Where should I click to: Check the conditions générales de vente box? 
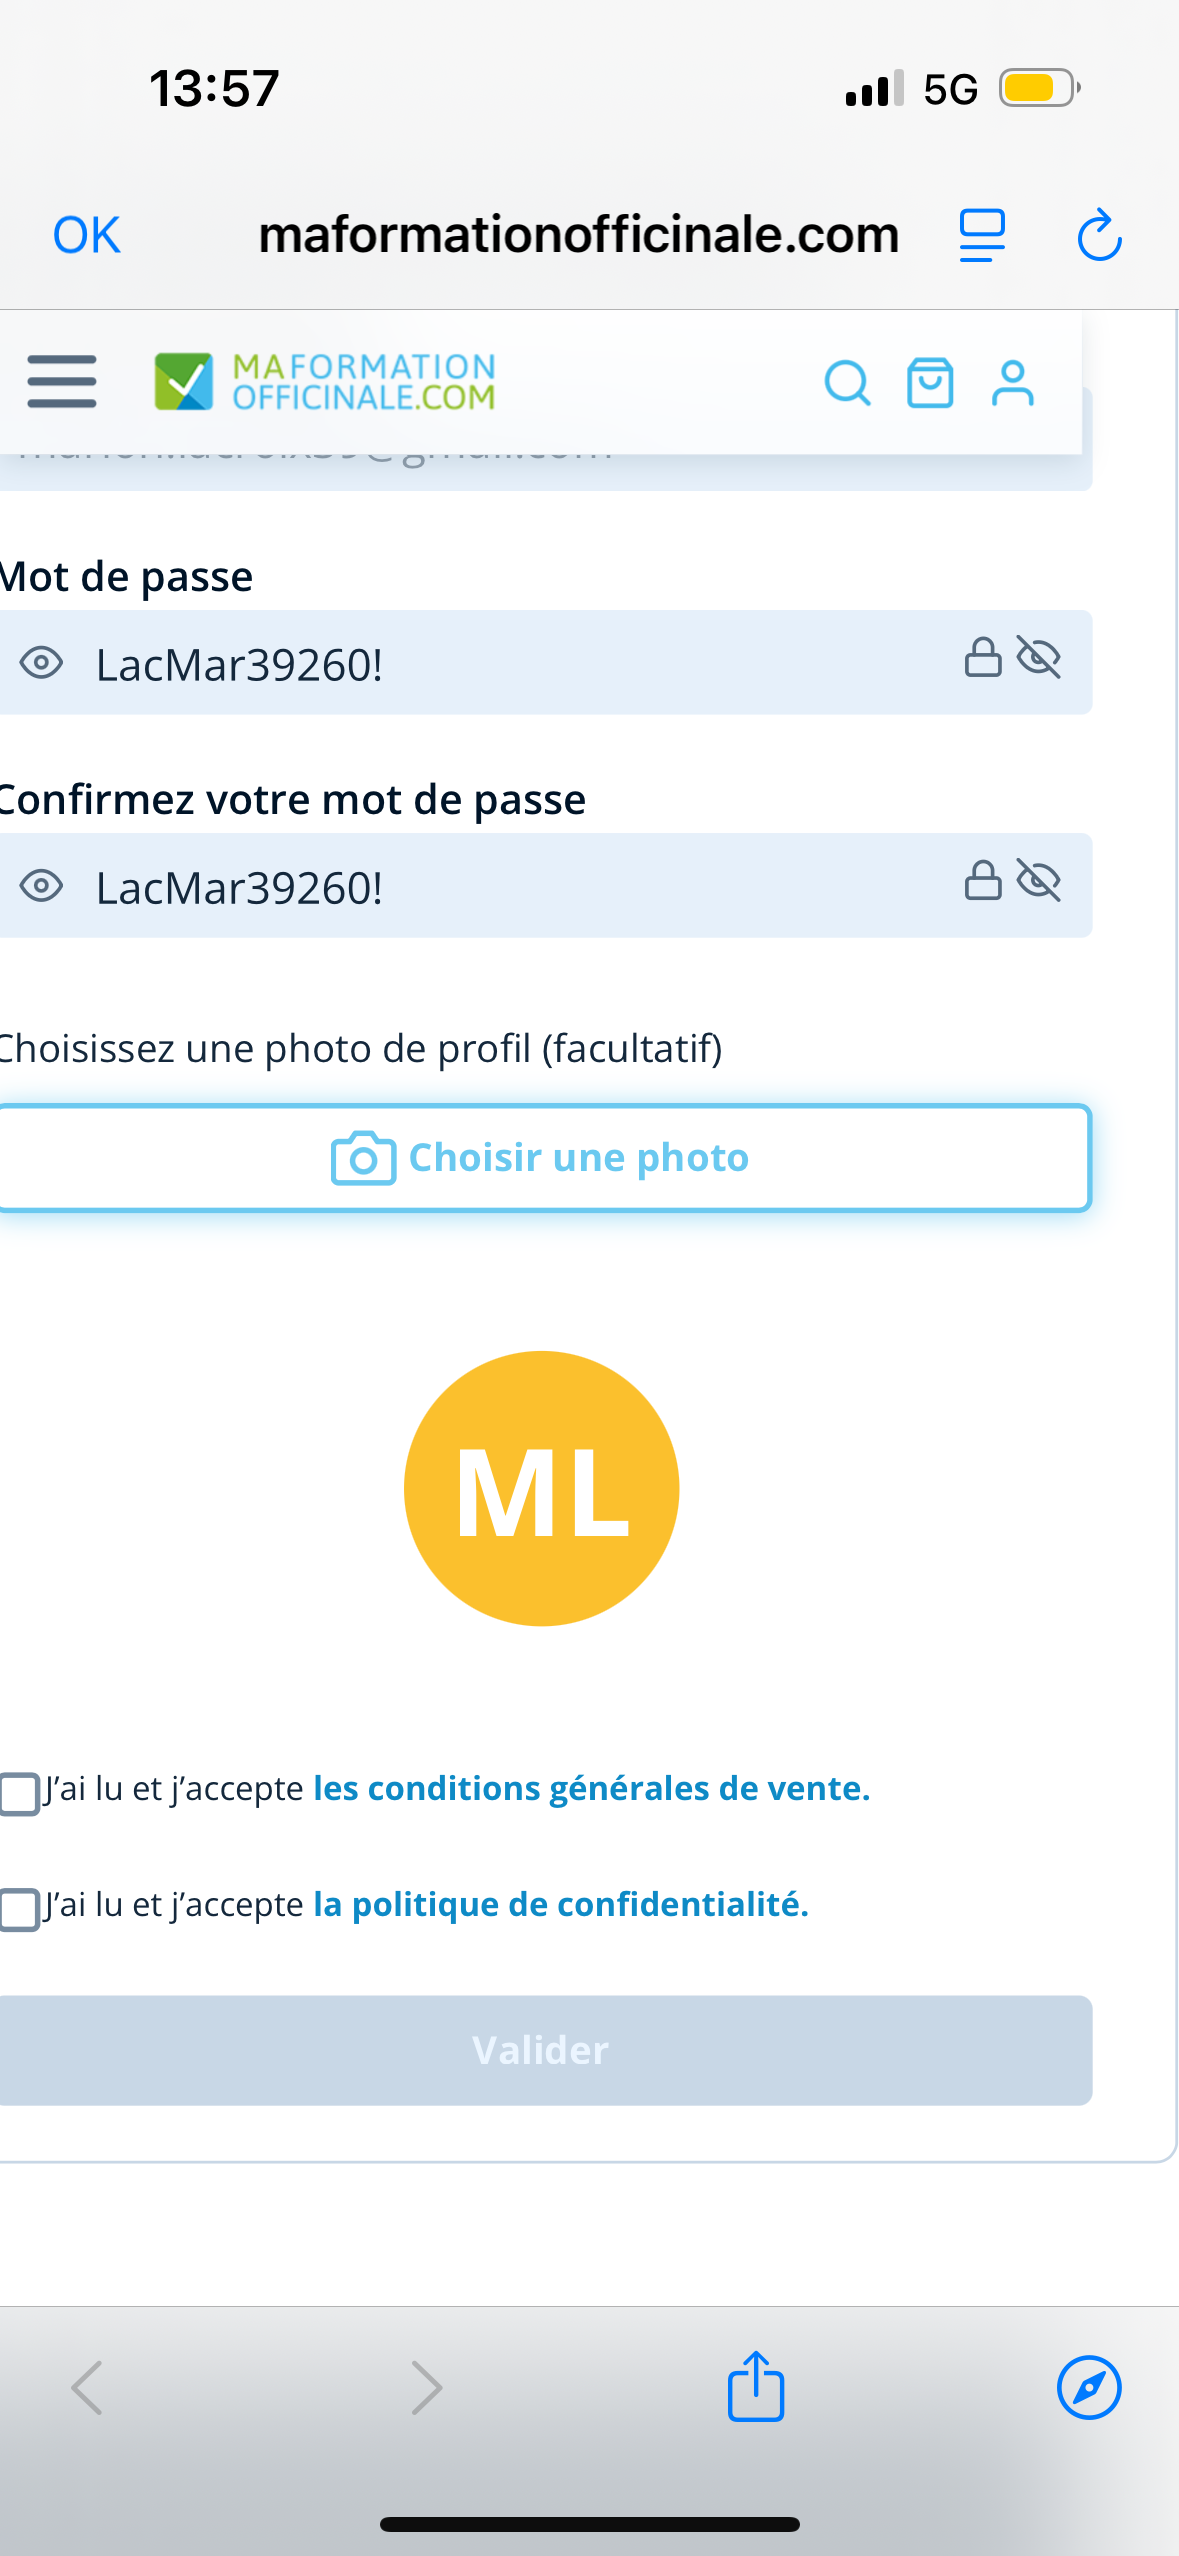[19, 1792]
